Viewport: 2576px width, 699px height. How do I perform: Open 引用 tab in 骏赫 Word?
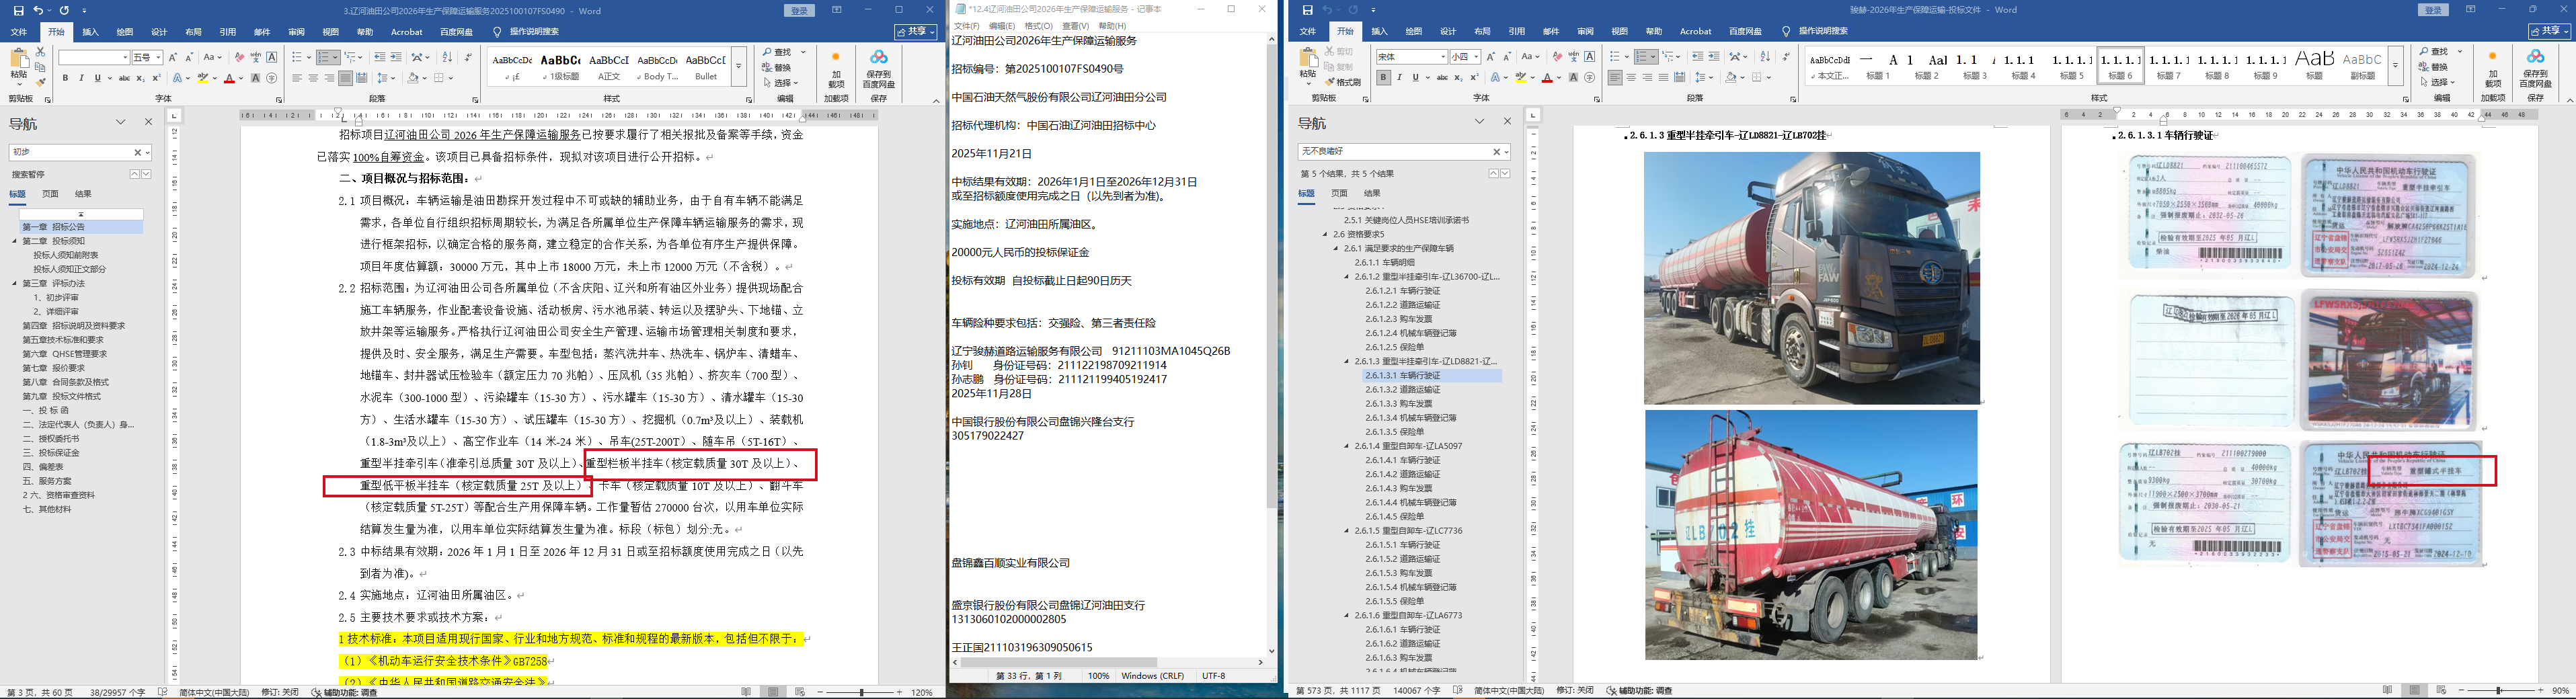coord(1517,32)
